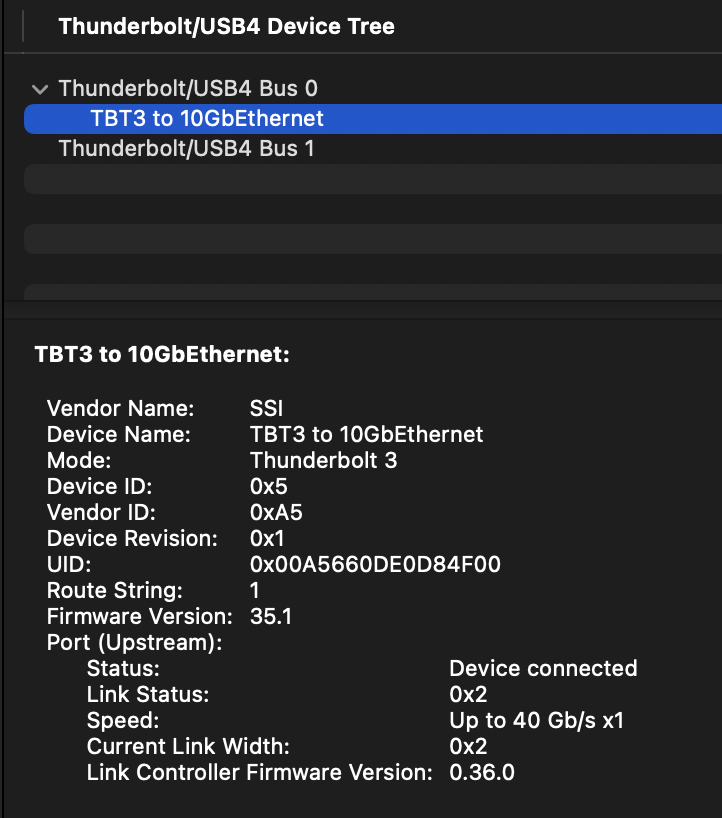
Task: Click the Mode value Thunderbolt 3
Action: pos(323,461)
